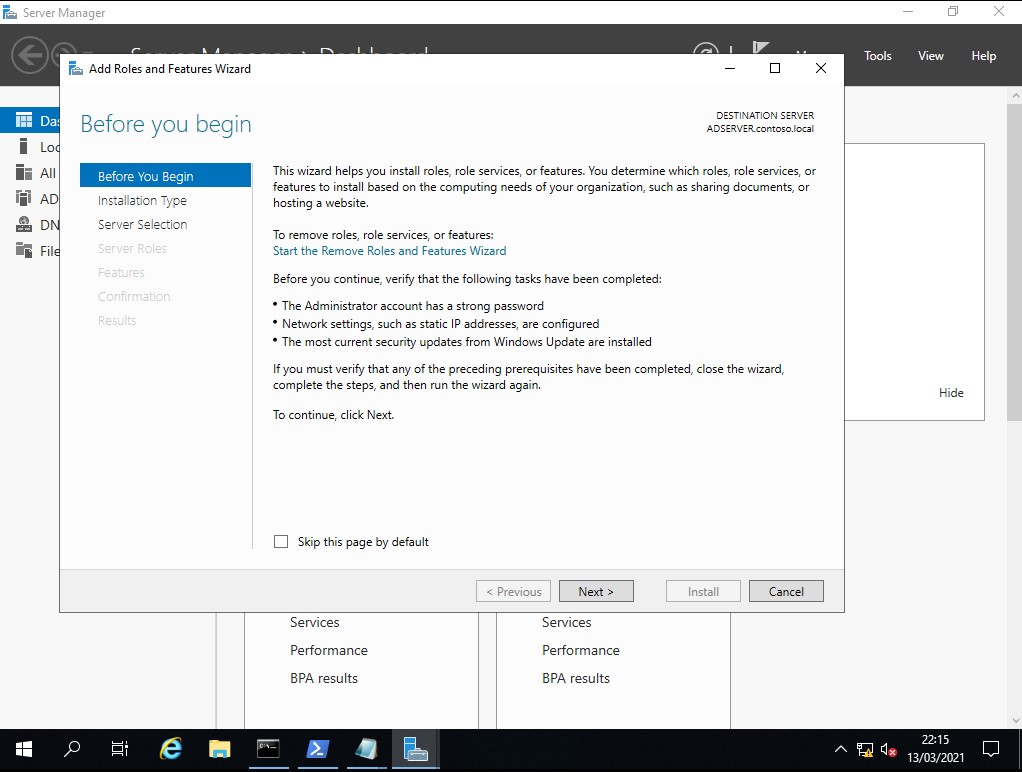The height and width of the screenshot is (772, 1022).
Task: Show hidden system tray icons
Action: click(840, 749)
